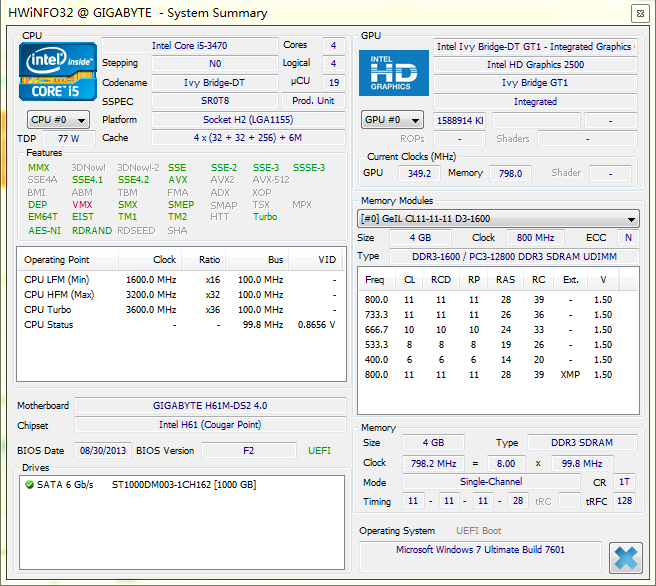Viewport: 656px width, 586px height.
Task: Select the CPU HFM (Max) row
Action: [x=181, y=295]
